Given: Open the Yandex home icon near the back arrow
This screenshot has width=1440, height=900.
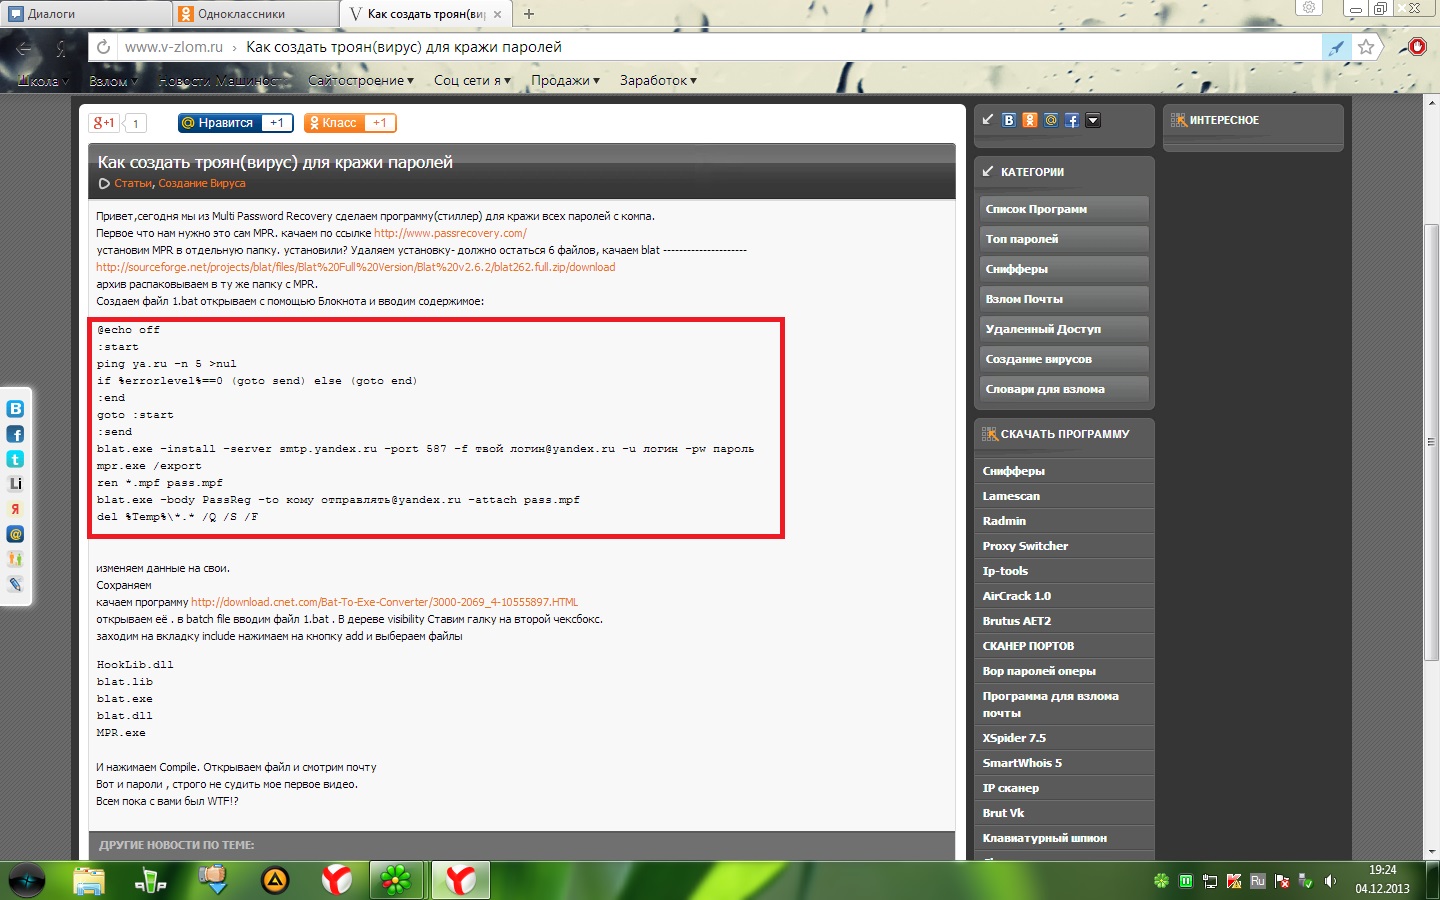Looking at the screenshot, I should [61, 47].
